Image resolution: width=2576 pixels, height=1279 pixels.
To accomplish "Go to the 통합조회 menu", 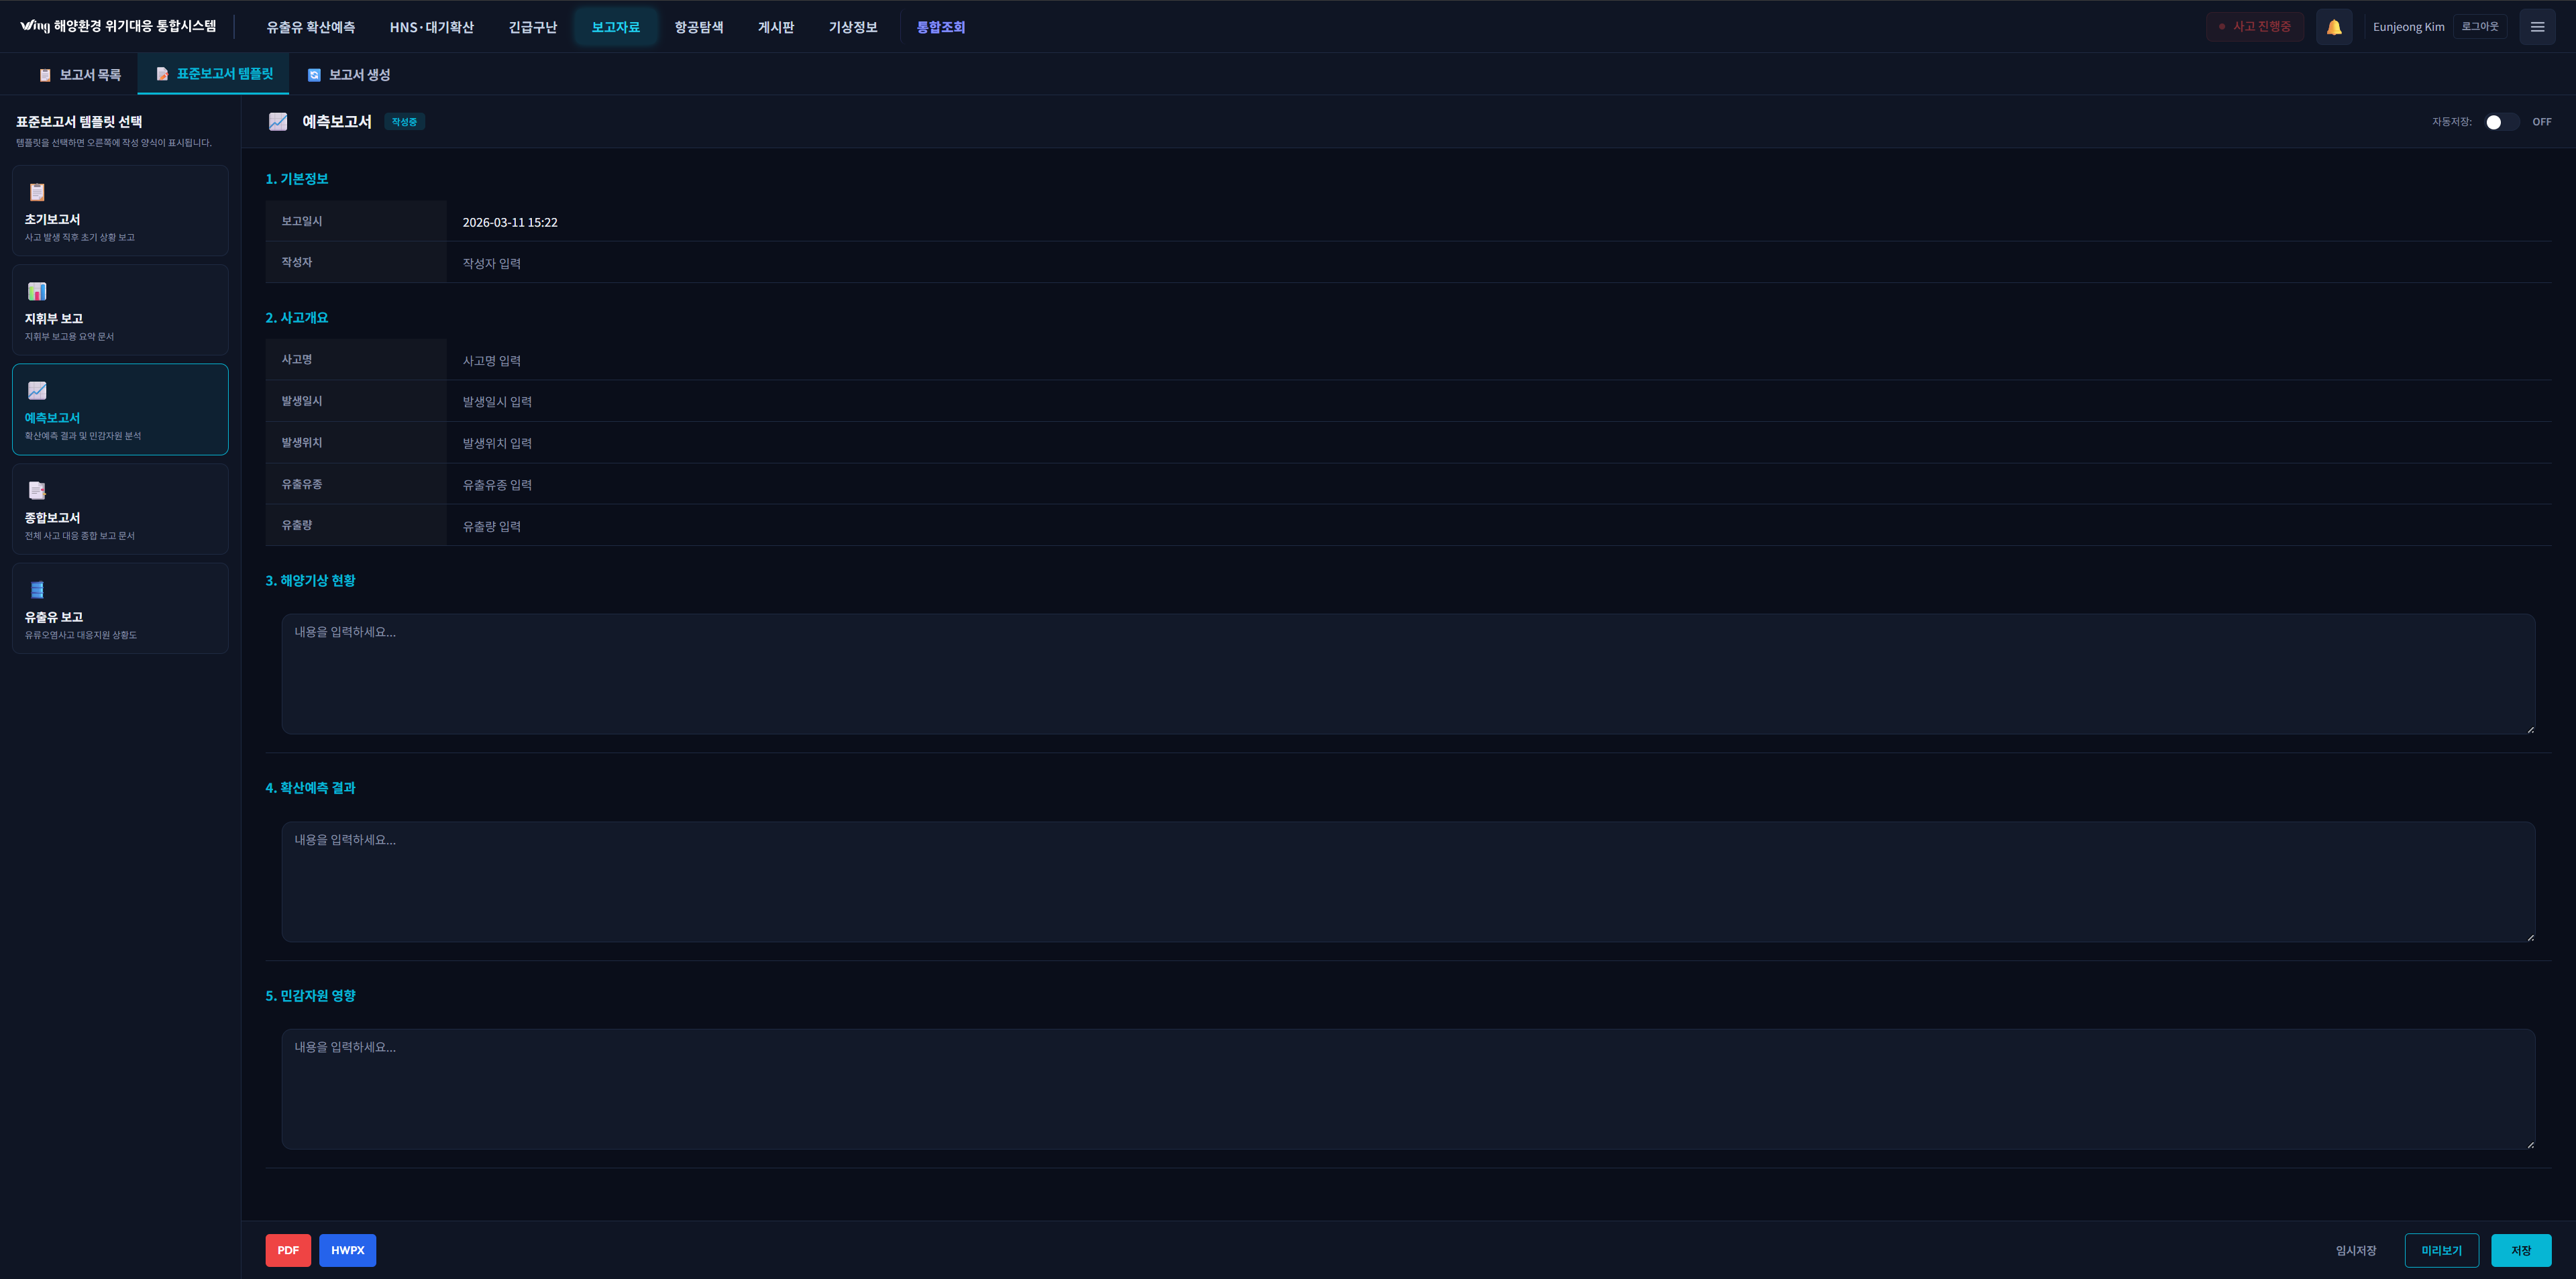I will (x=940, y=27).
